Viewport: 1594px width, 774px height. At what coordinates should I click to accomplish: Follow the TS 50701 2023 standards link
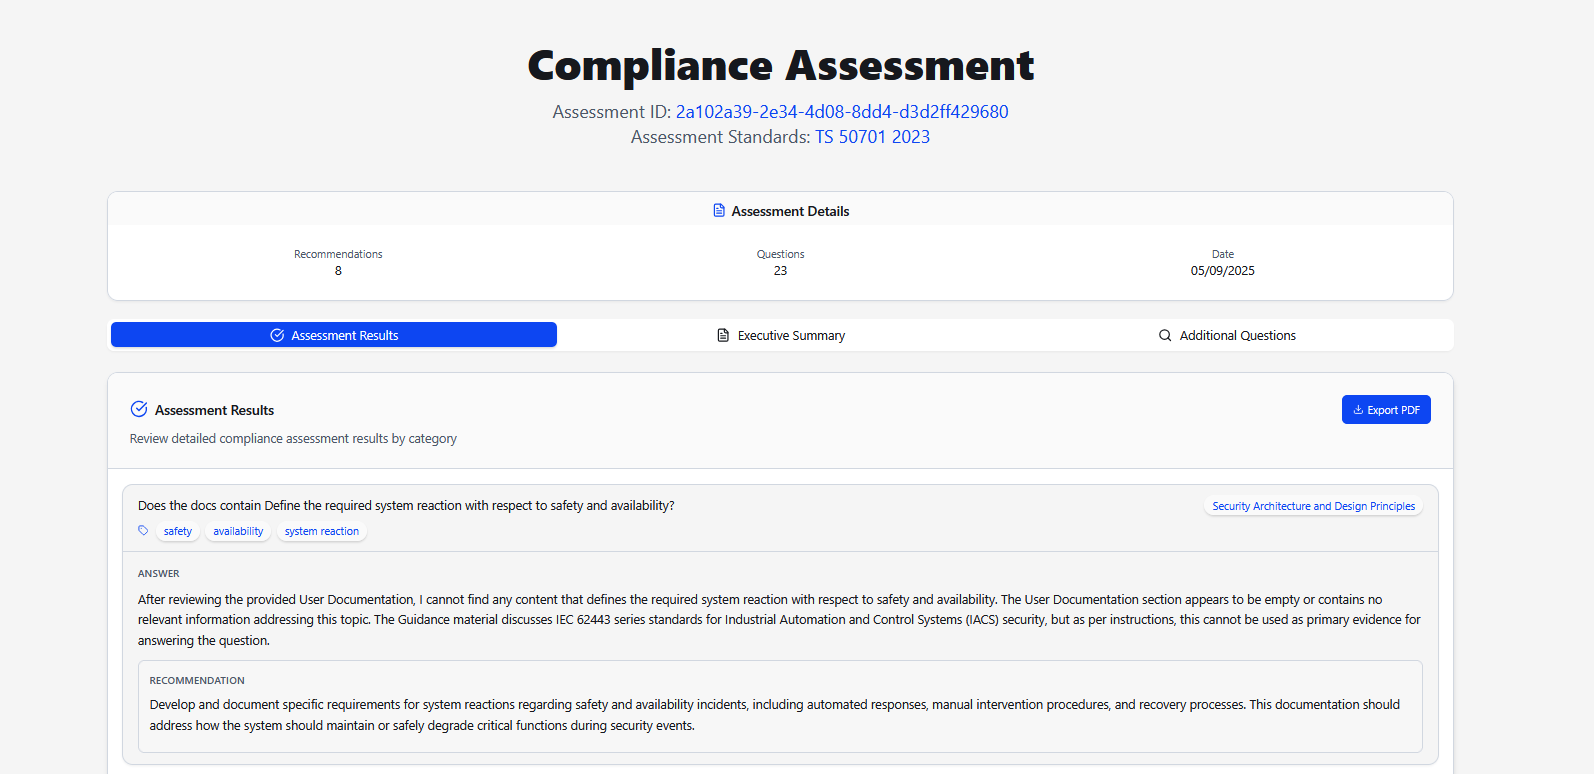872,137
